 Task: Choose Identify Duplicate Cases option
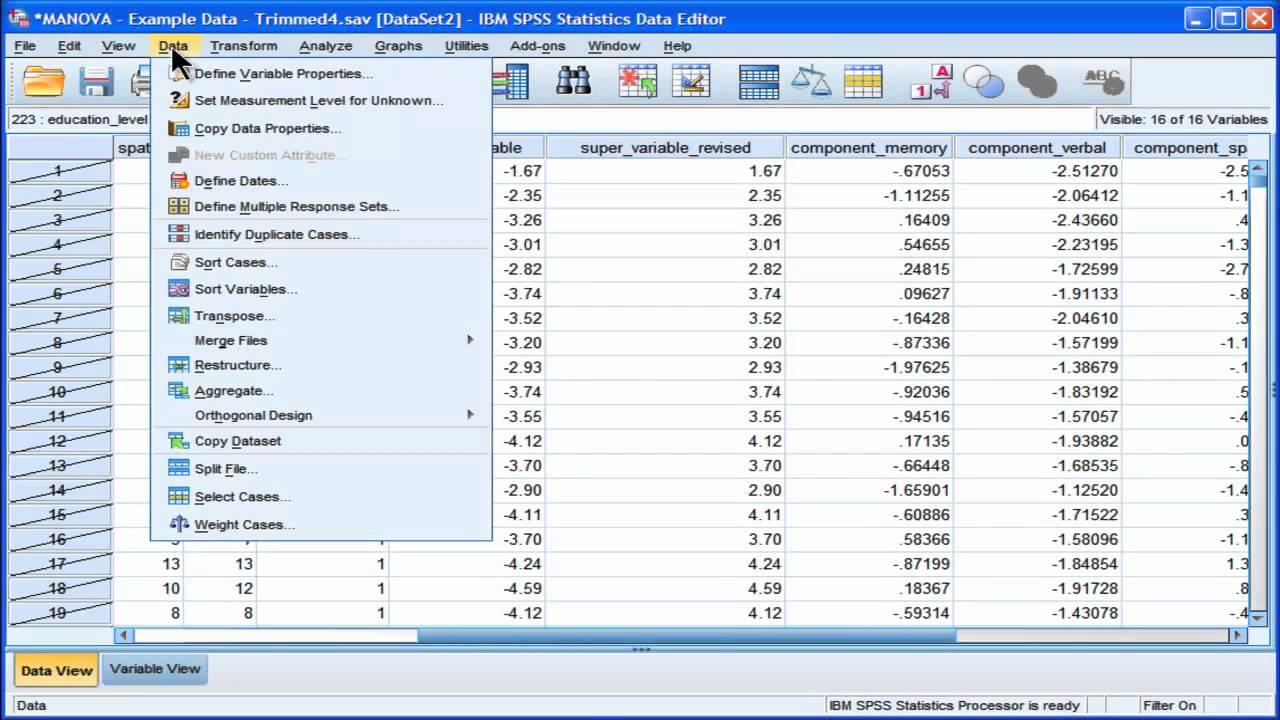point(276,235)
